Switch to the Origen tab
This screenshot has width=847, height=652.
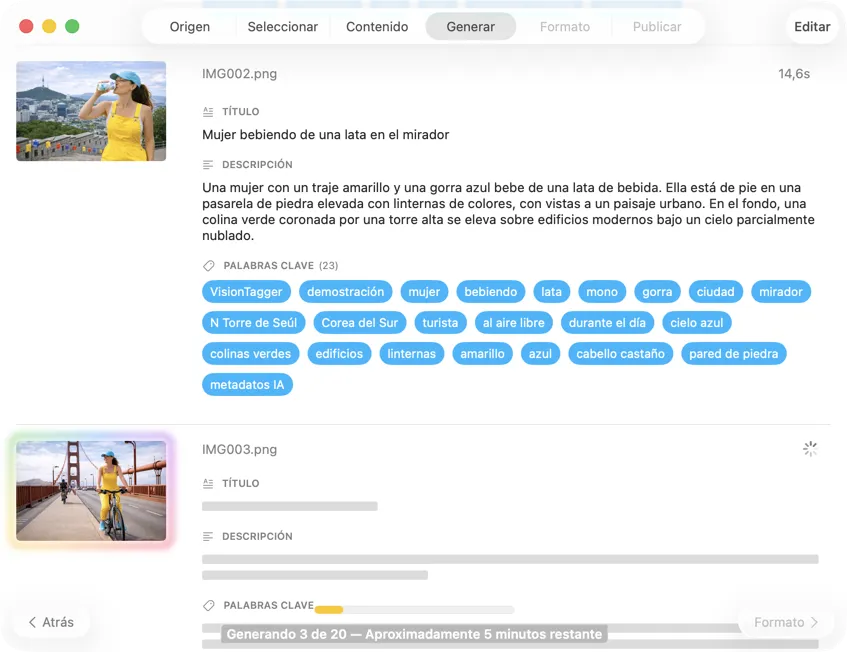(x=190, y=27)
